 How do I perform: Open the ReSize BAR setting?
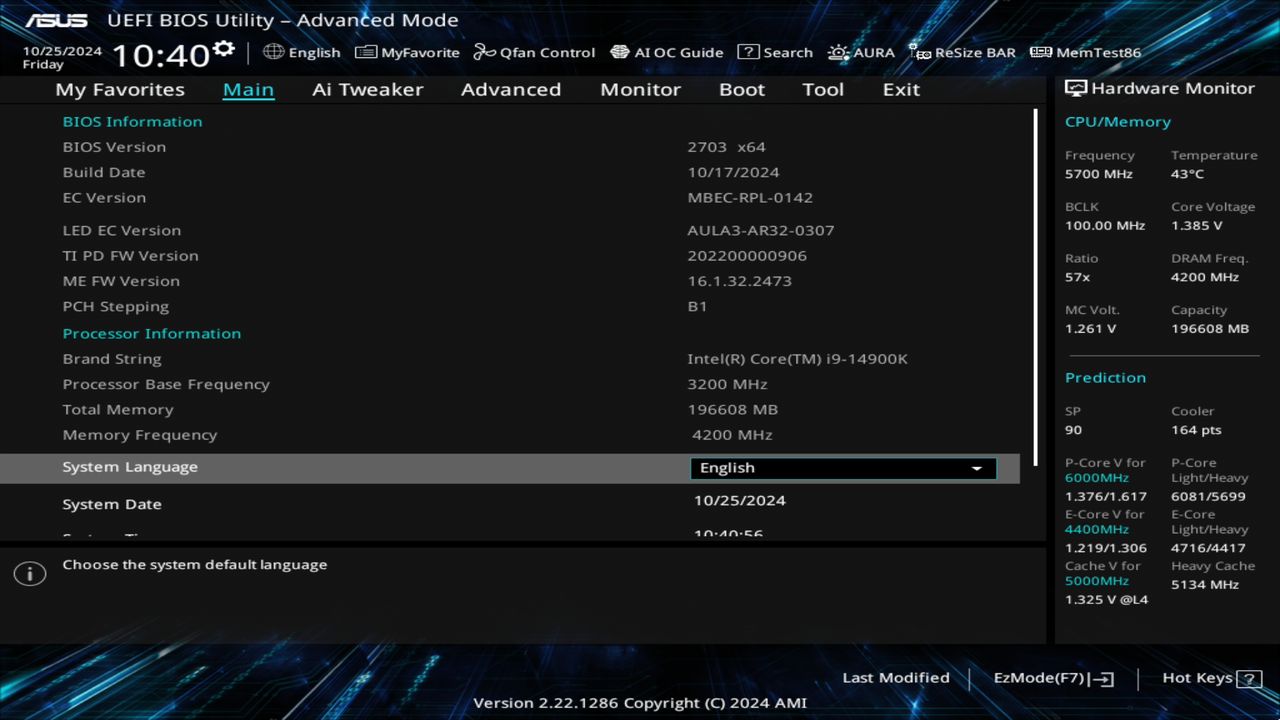pyautogui.click(x=962, y=52)
